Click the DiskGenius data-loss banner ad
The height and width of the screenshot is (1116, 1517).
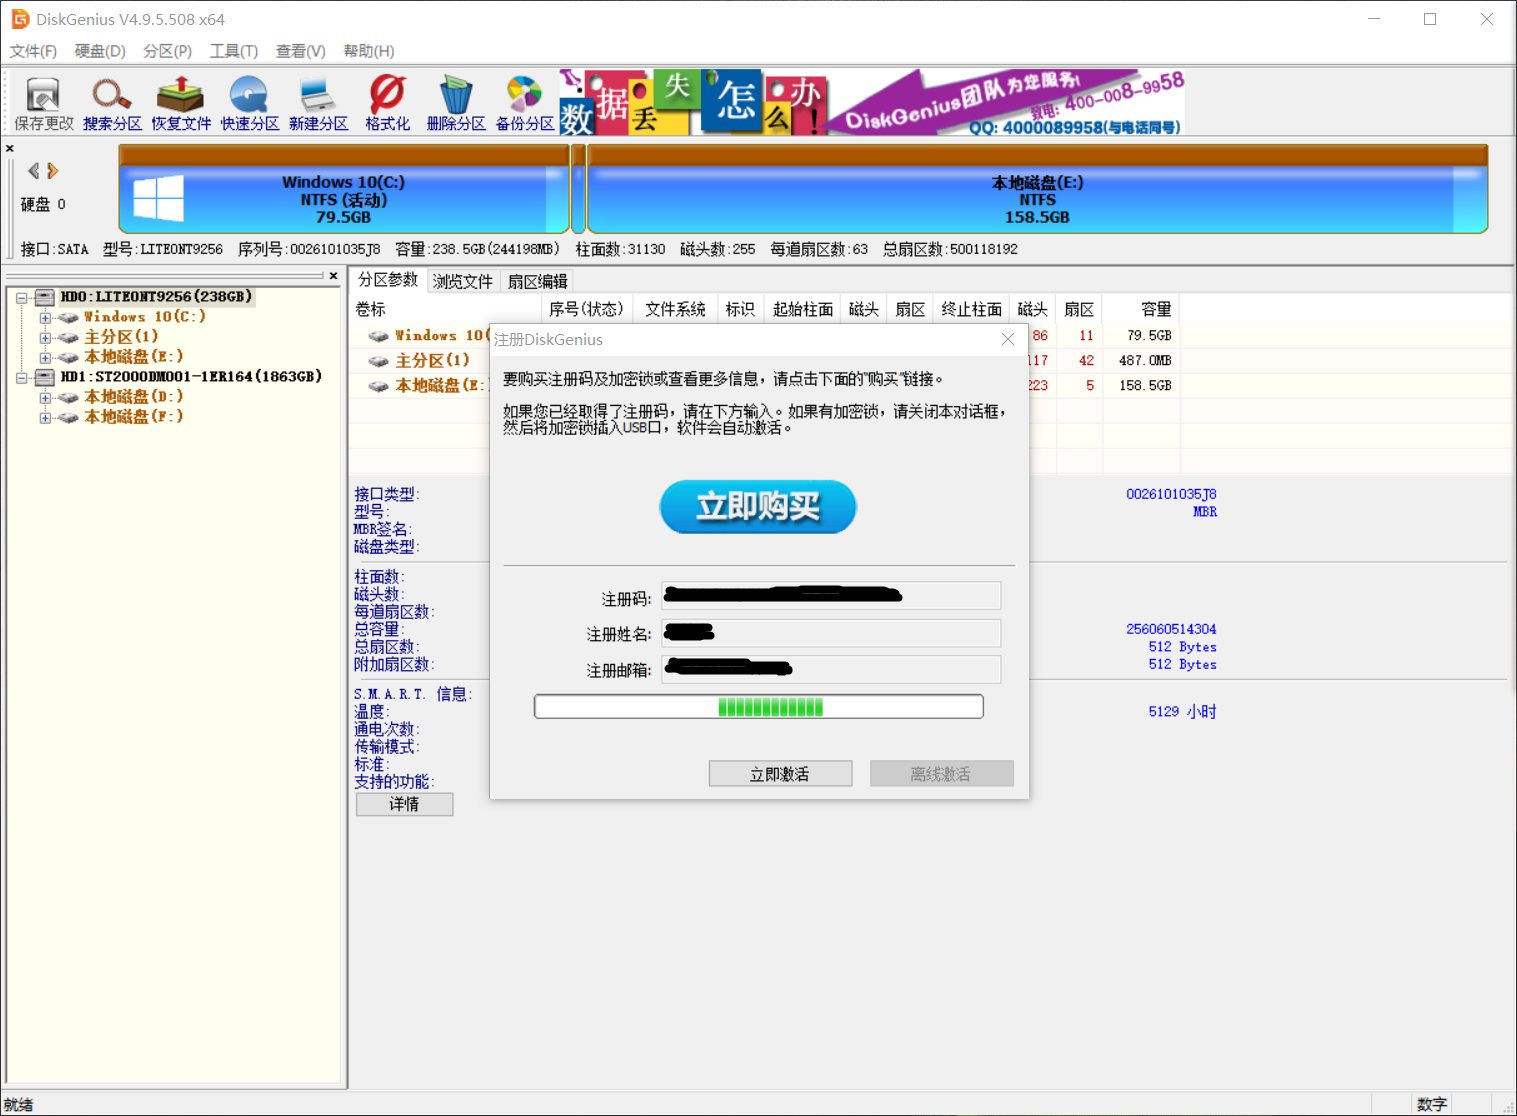(872, 102)
